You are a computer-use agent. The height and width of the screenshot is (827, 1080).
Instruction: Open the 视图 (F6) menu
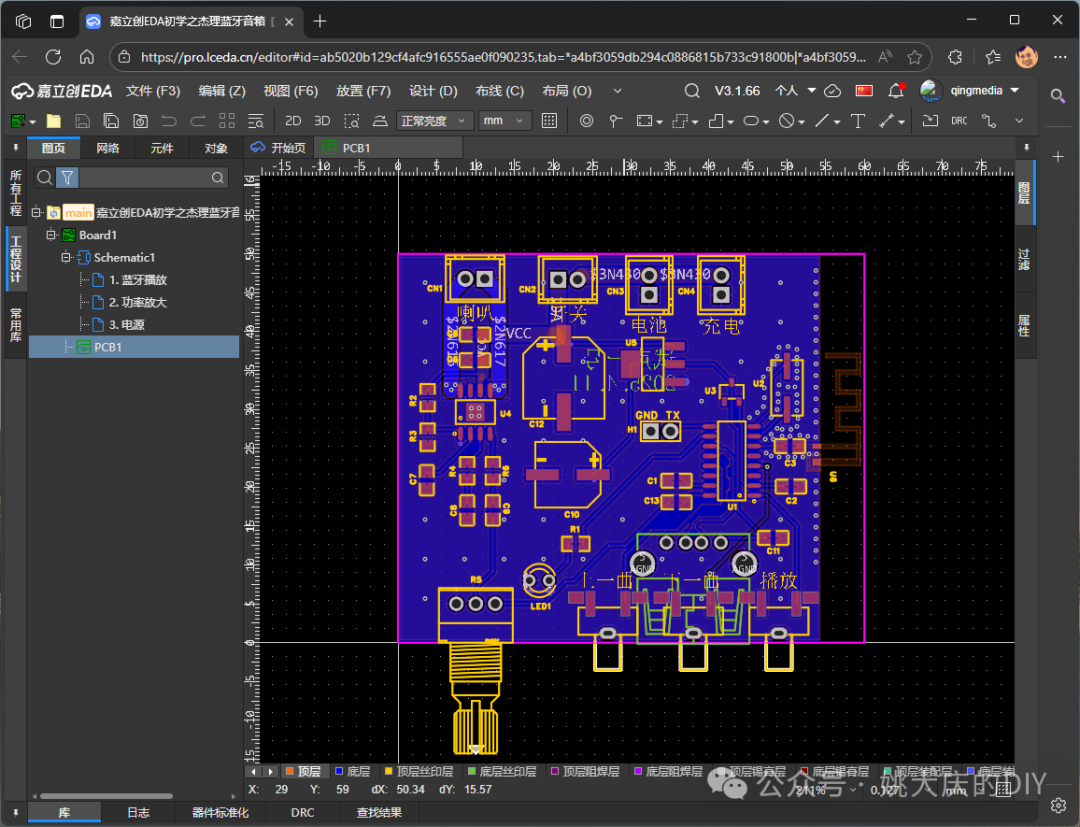coord(291,91)
